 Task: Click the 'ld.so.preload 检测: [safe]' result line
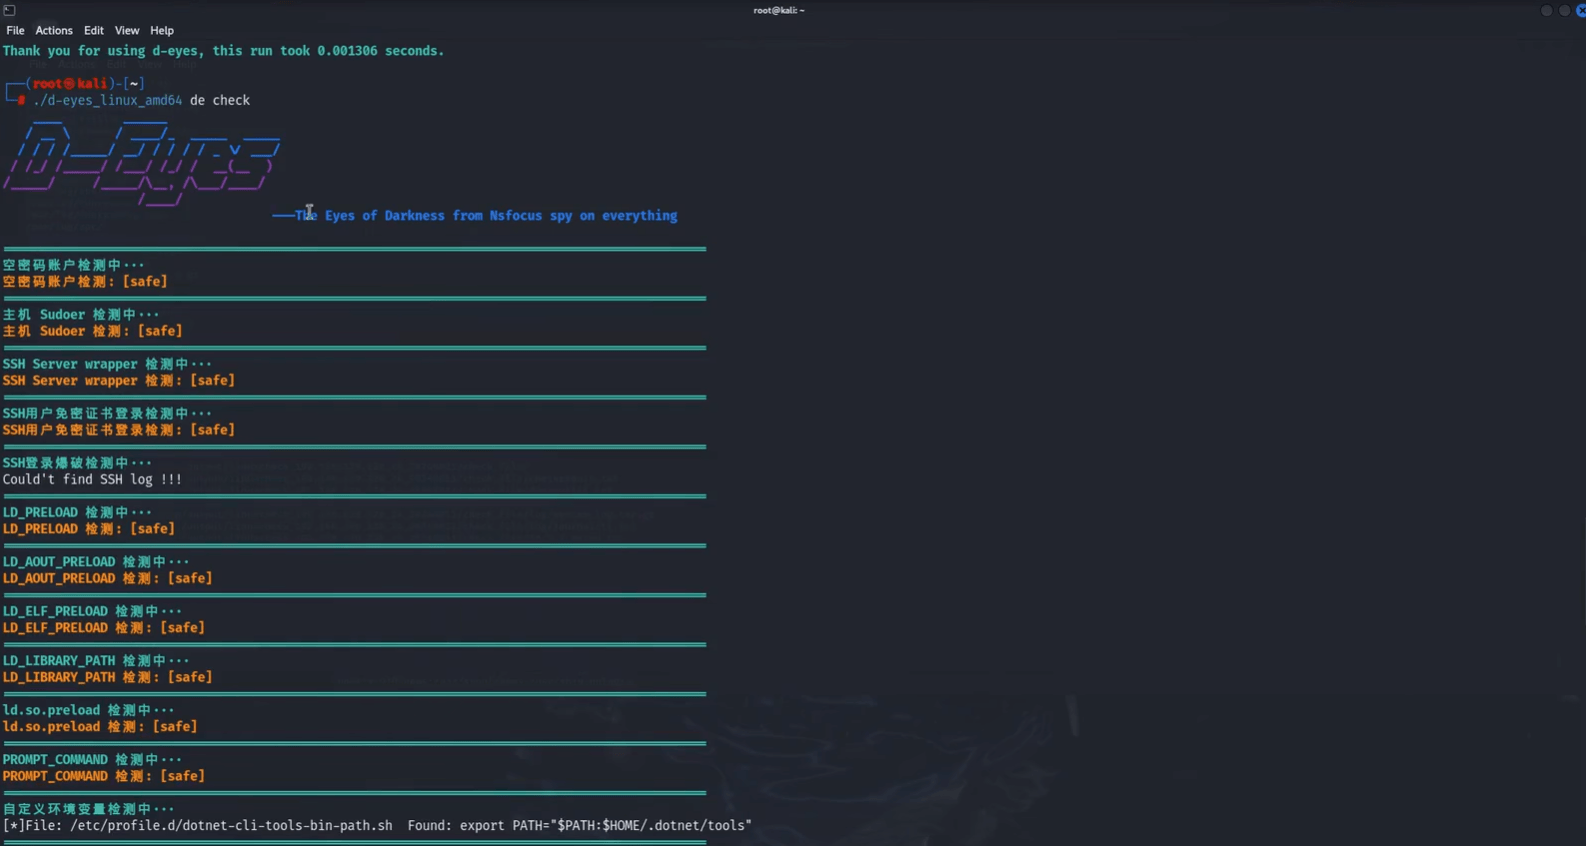click(x=100, y=727)
